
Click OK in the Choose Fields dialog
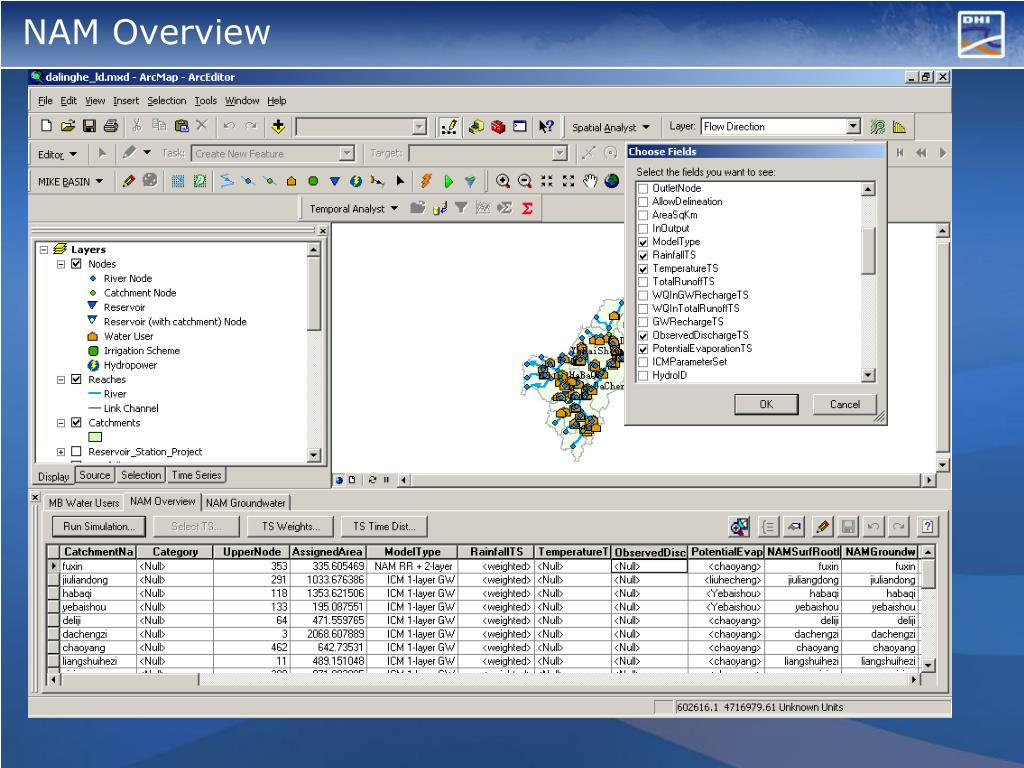766,404
